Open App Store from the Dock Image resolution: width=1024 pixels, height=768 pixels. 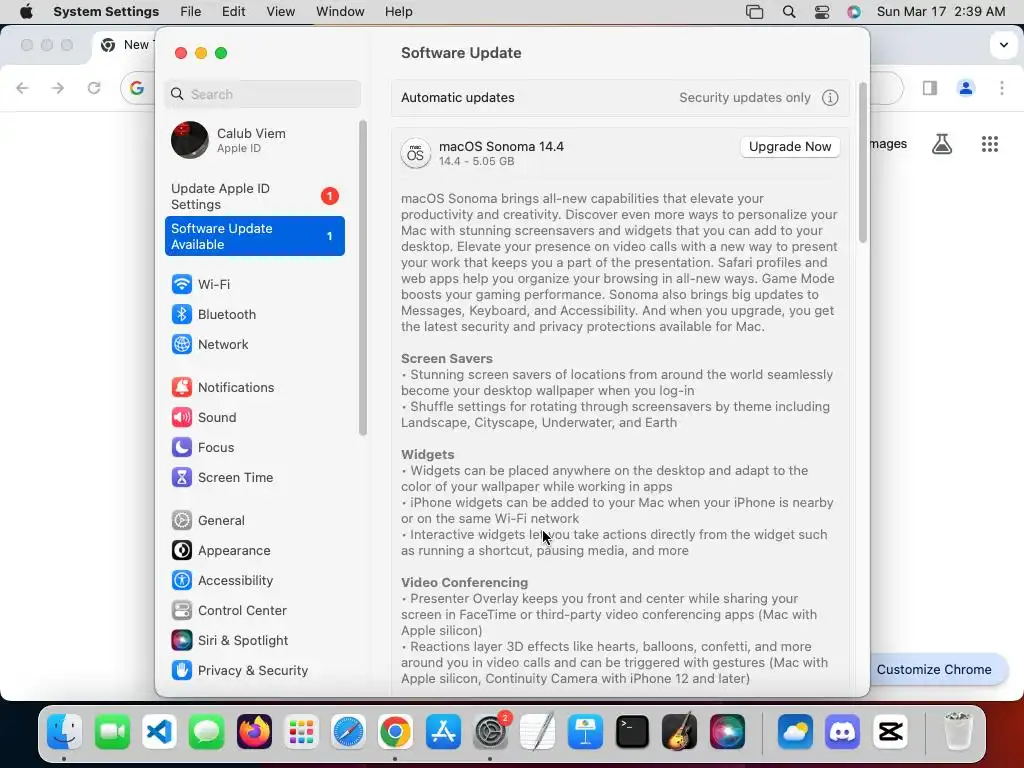pyautogui.click(x=443, y=731)
